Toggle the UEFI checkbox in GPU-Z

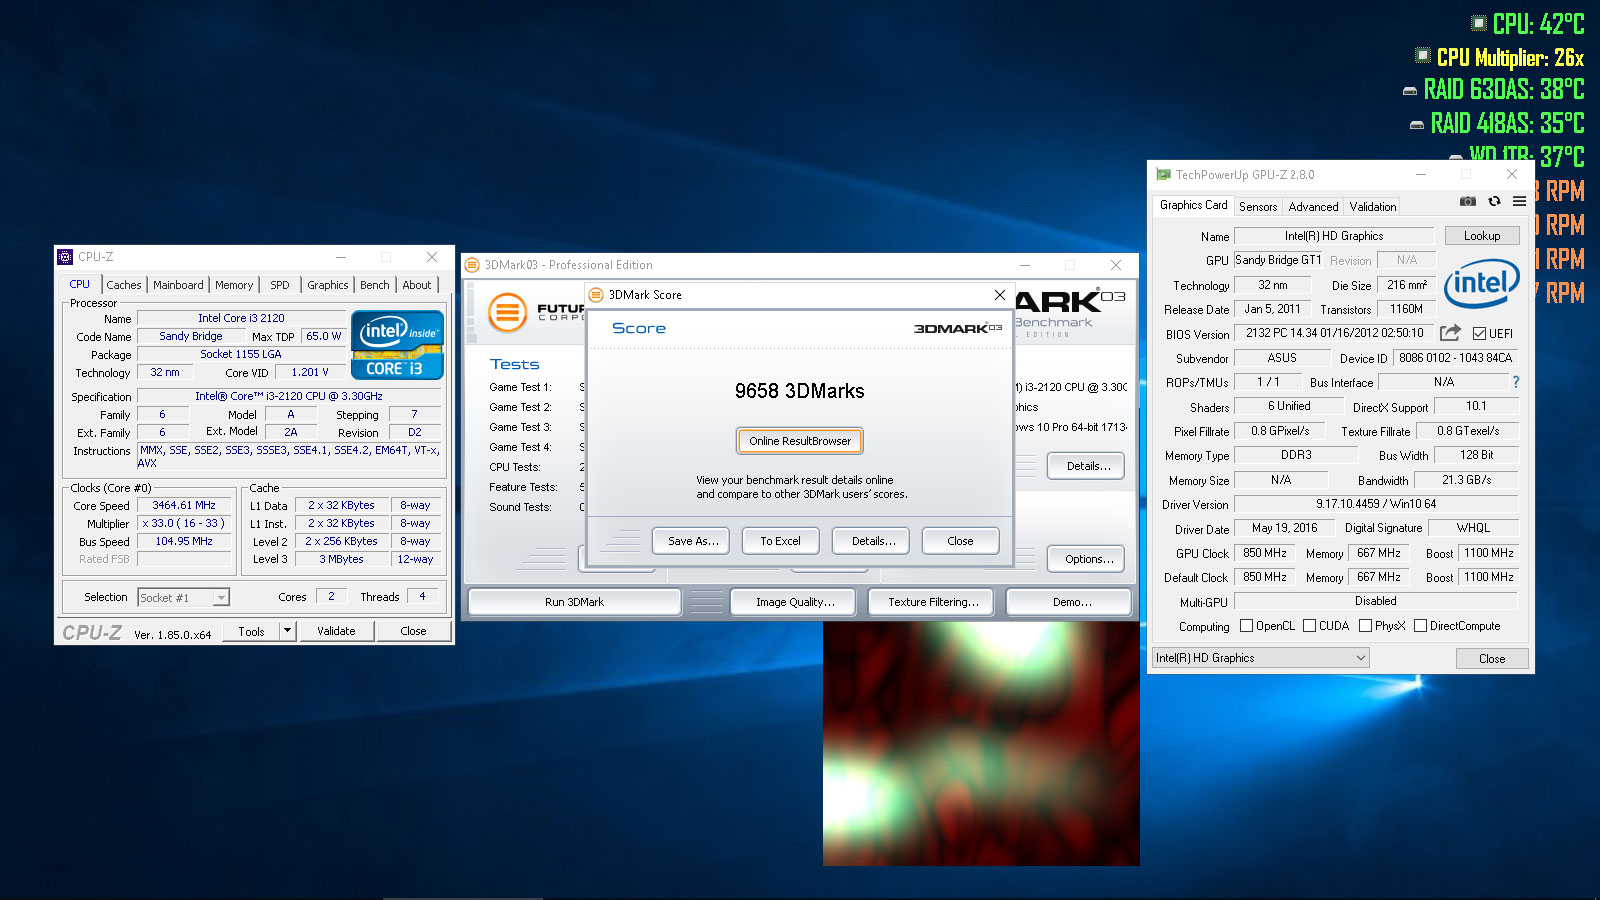(x=1479, y=334)
